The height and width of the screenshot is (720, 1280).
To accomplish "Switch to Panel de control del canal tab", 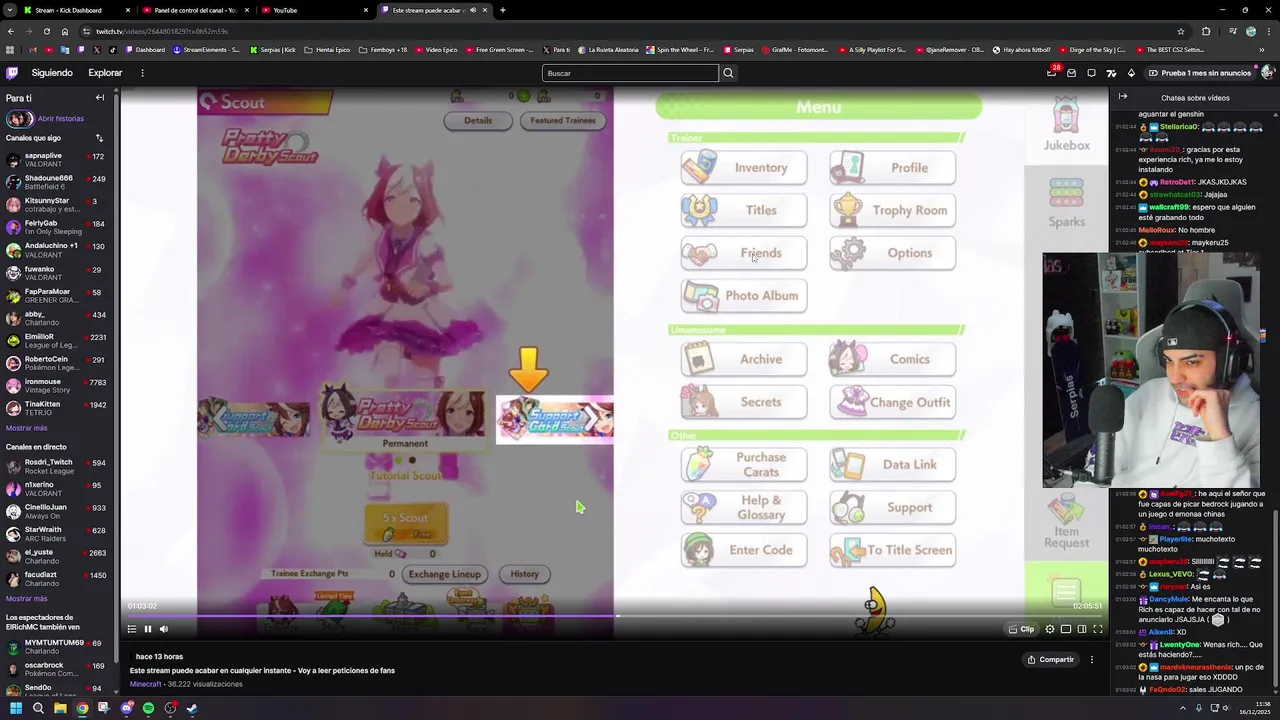I will point(196,10).
